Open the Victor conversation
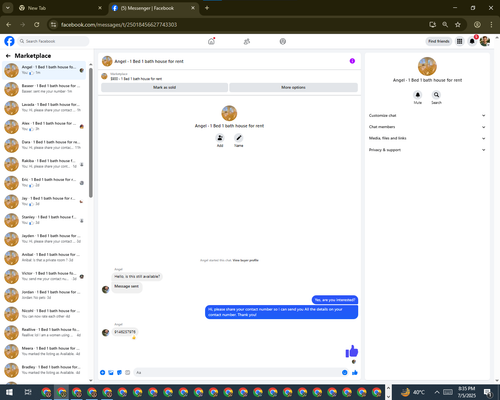The width and height of the screenshot is (500, 400). pyautogui.click(x=44, y=276)
